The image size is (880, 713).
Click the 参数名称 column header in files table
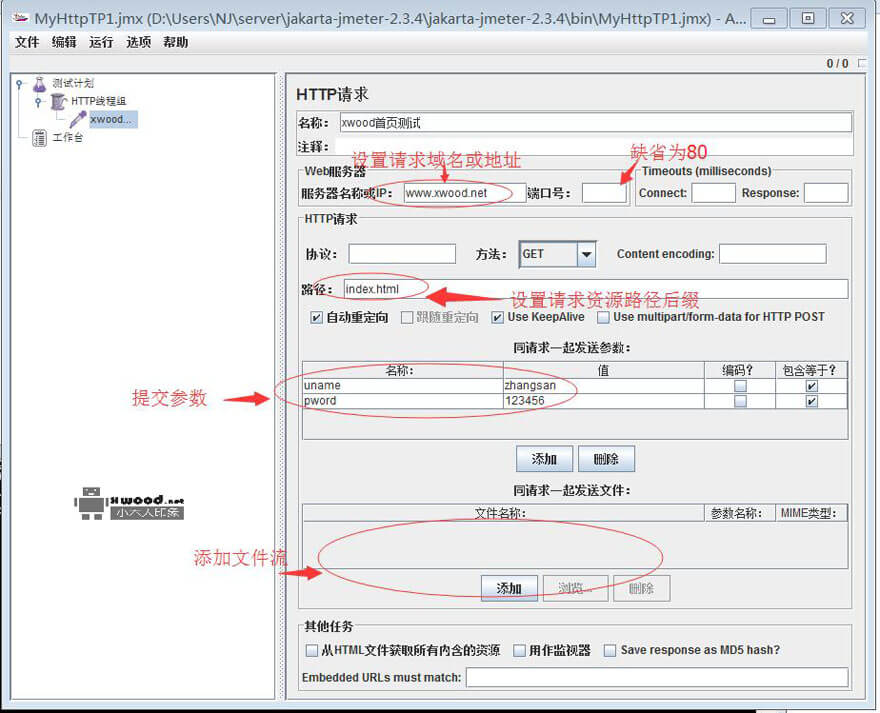pyautogui.click(x=740, y=513)
